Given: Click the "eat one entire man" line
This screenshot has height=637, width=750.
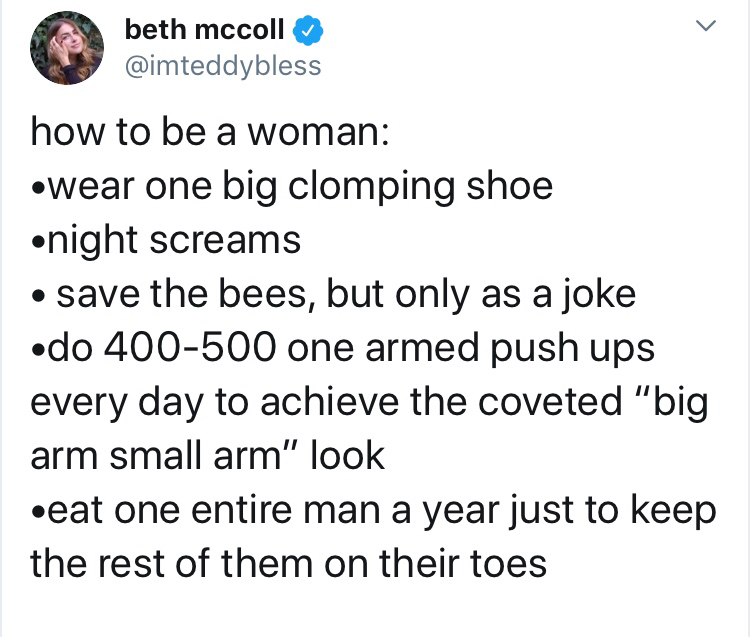Looking at the screenshot, I should coord(373,509).
